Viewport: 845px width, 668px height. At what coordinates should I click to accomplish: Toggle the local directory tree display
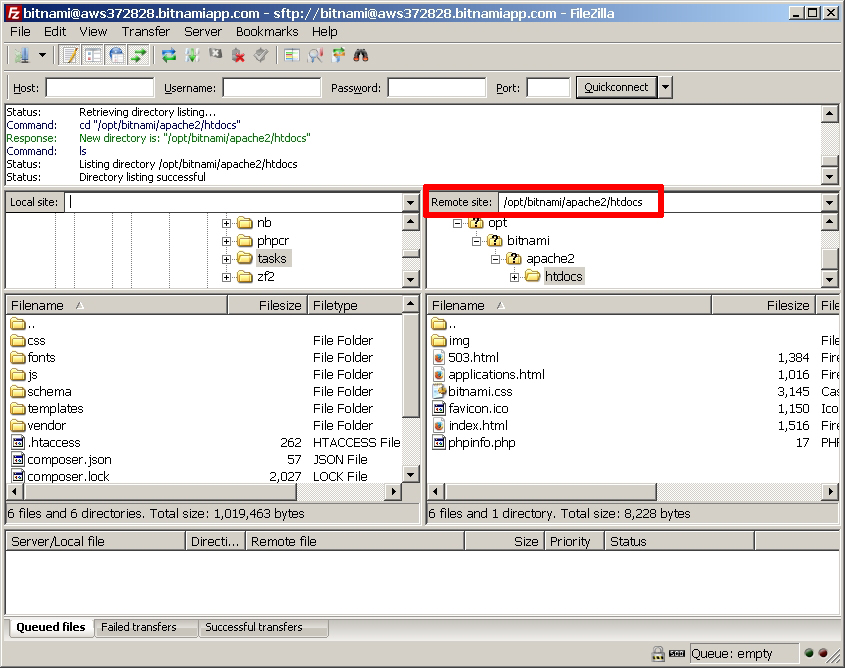coord(93,55)
